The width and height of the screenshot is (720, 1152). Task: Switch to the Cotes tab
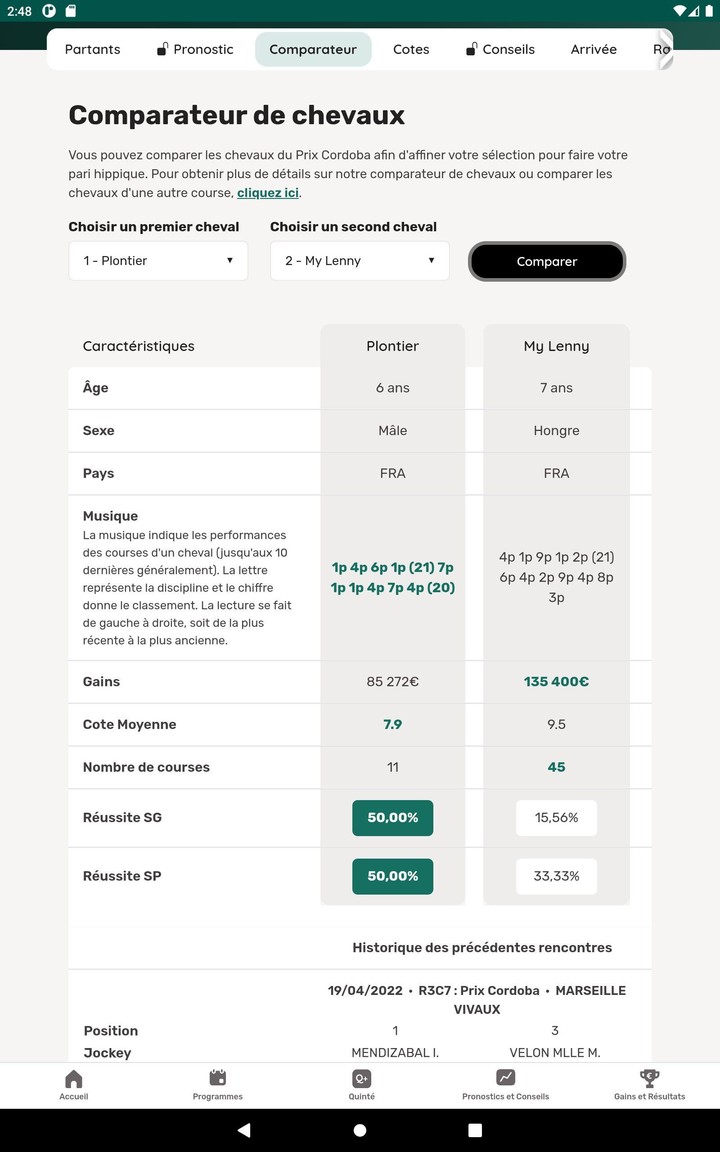(411, 49)
